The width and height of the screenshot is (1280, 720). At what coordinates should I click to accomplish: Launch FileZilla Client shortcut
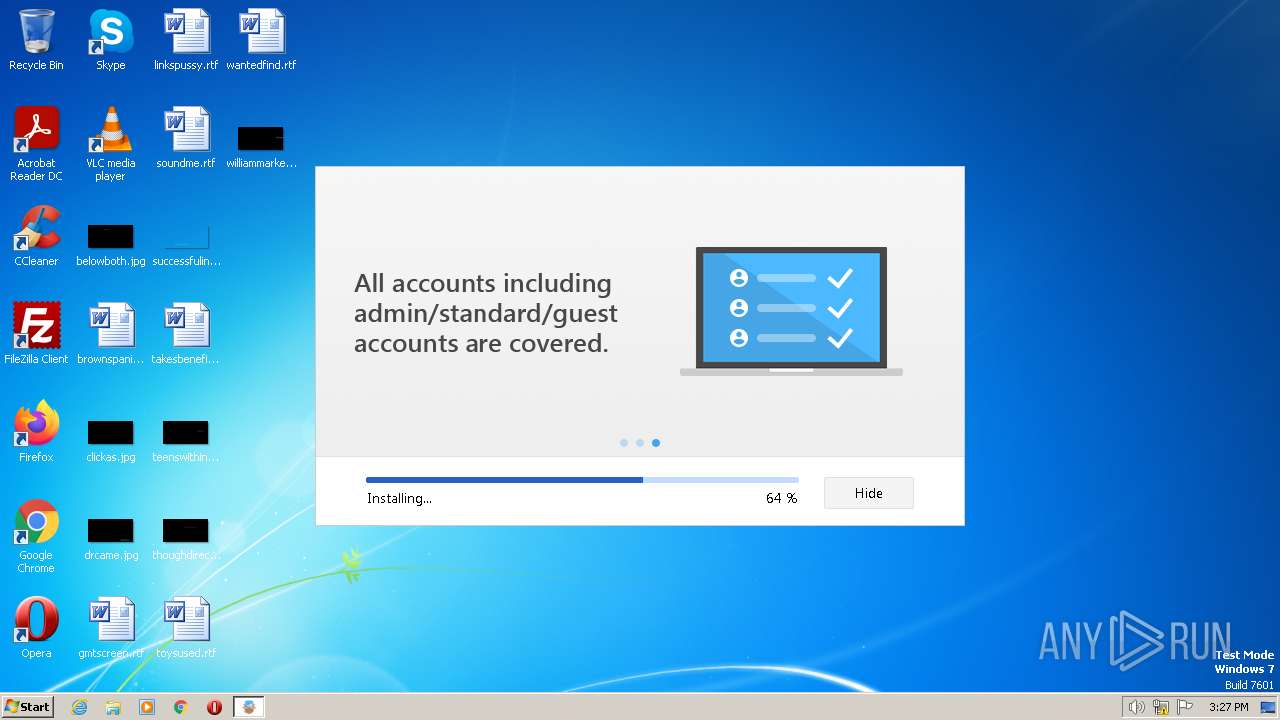(36, 334)
